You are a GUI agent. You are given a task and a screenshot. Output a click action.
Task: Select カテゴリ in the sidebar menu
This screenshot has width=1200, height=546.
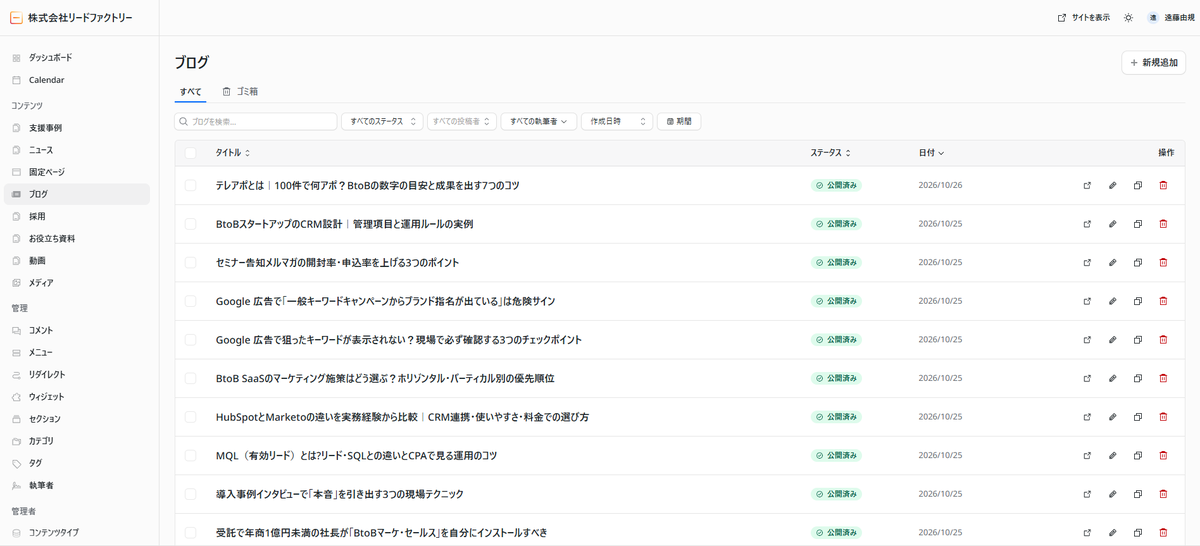click(77, 441)
